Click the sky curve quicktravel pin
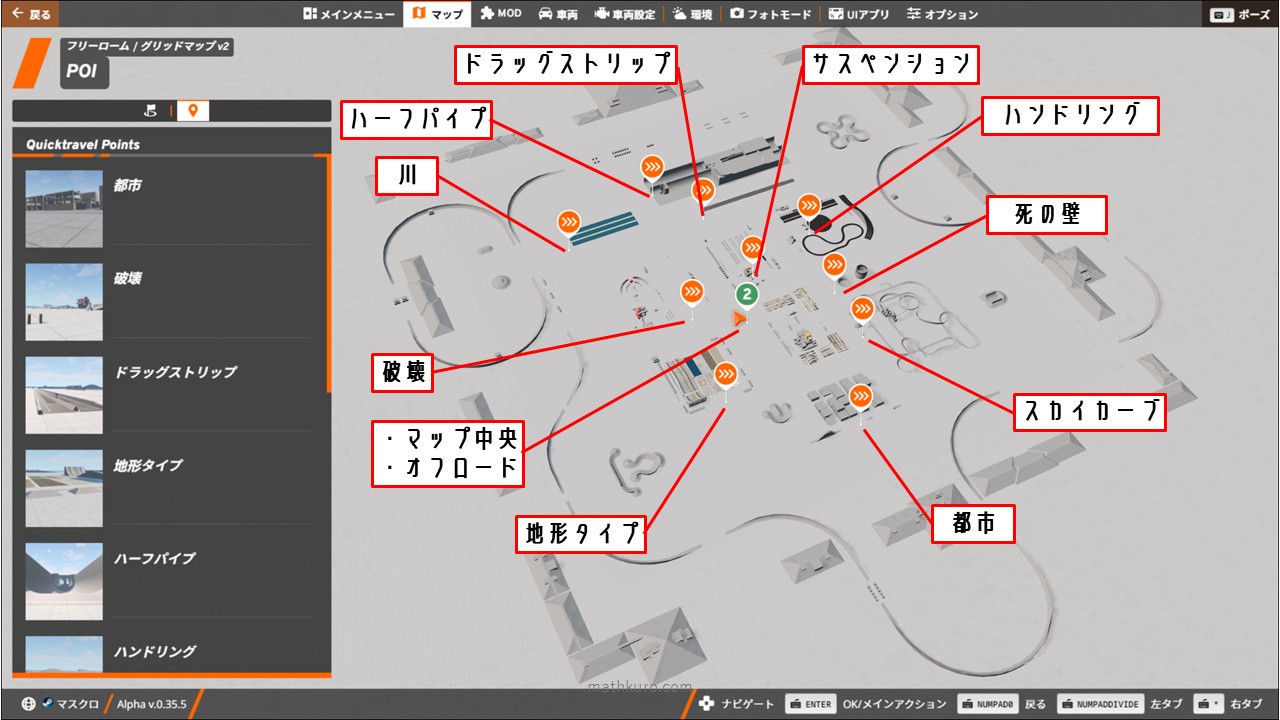Screen dimensions: 1280x720 (861, 309)
